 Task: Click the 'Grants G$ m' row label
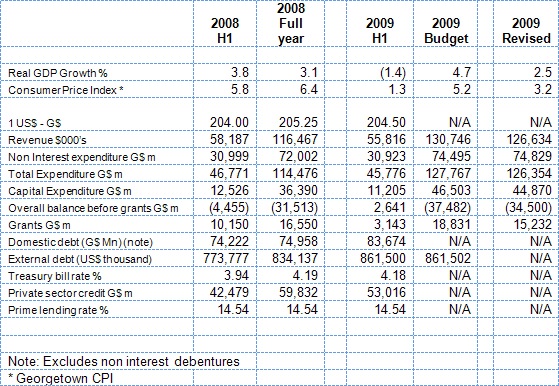[x=39, y=225]
